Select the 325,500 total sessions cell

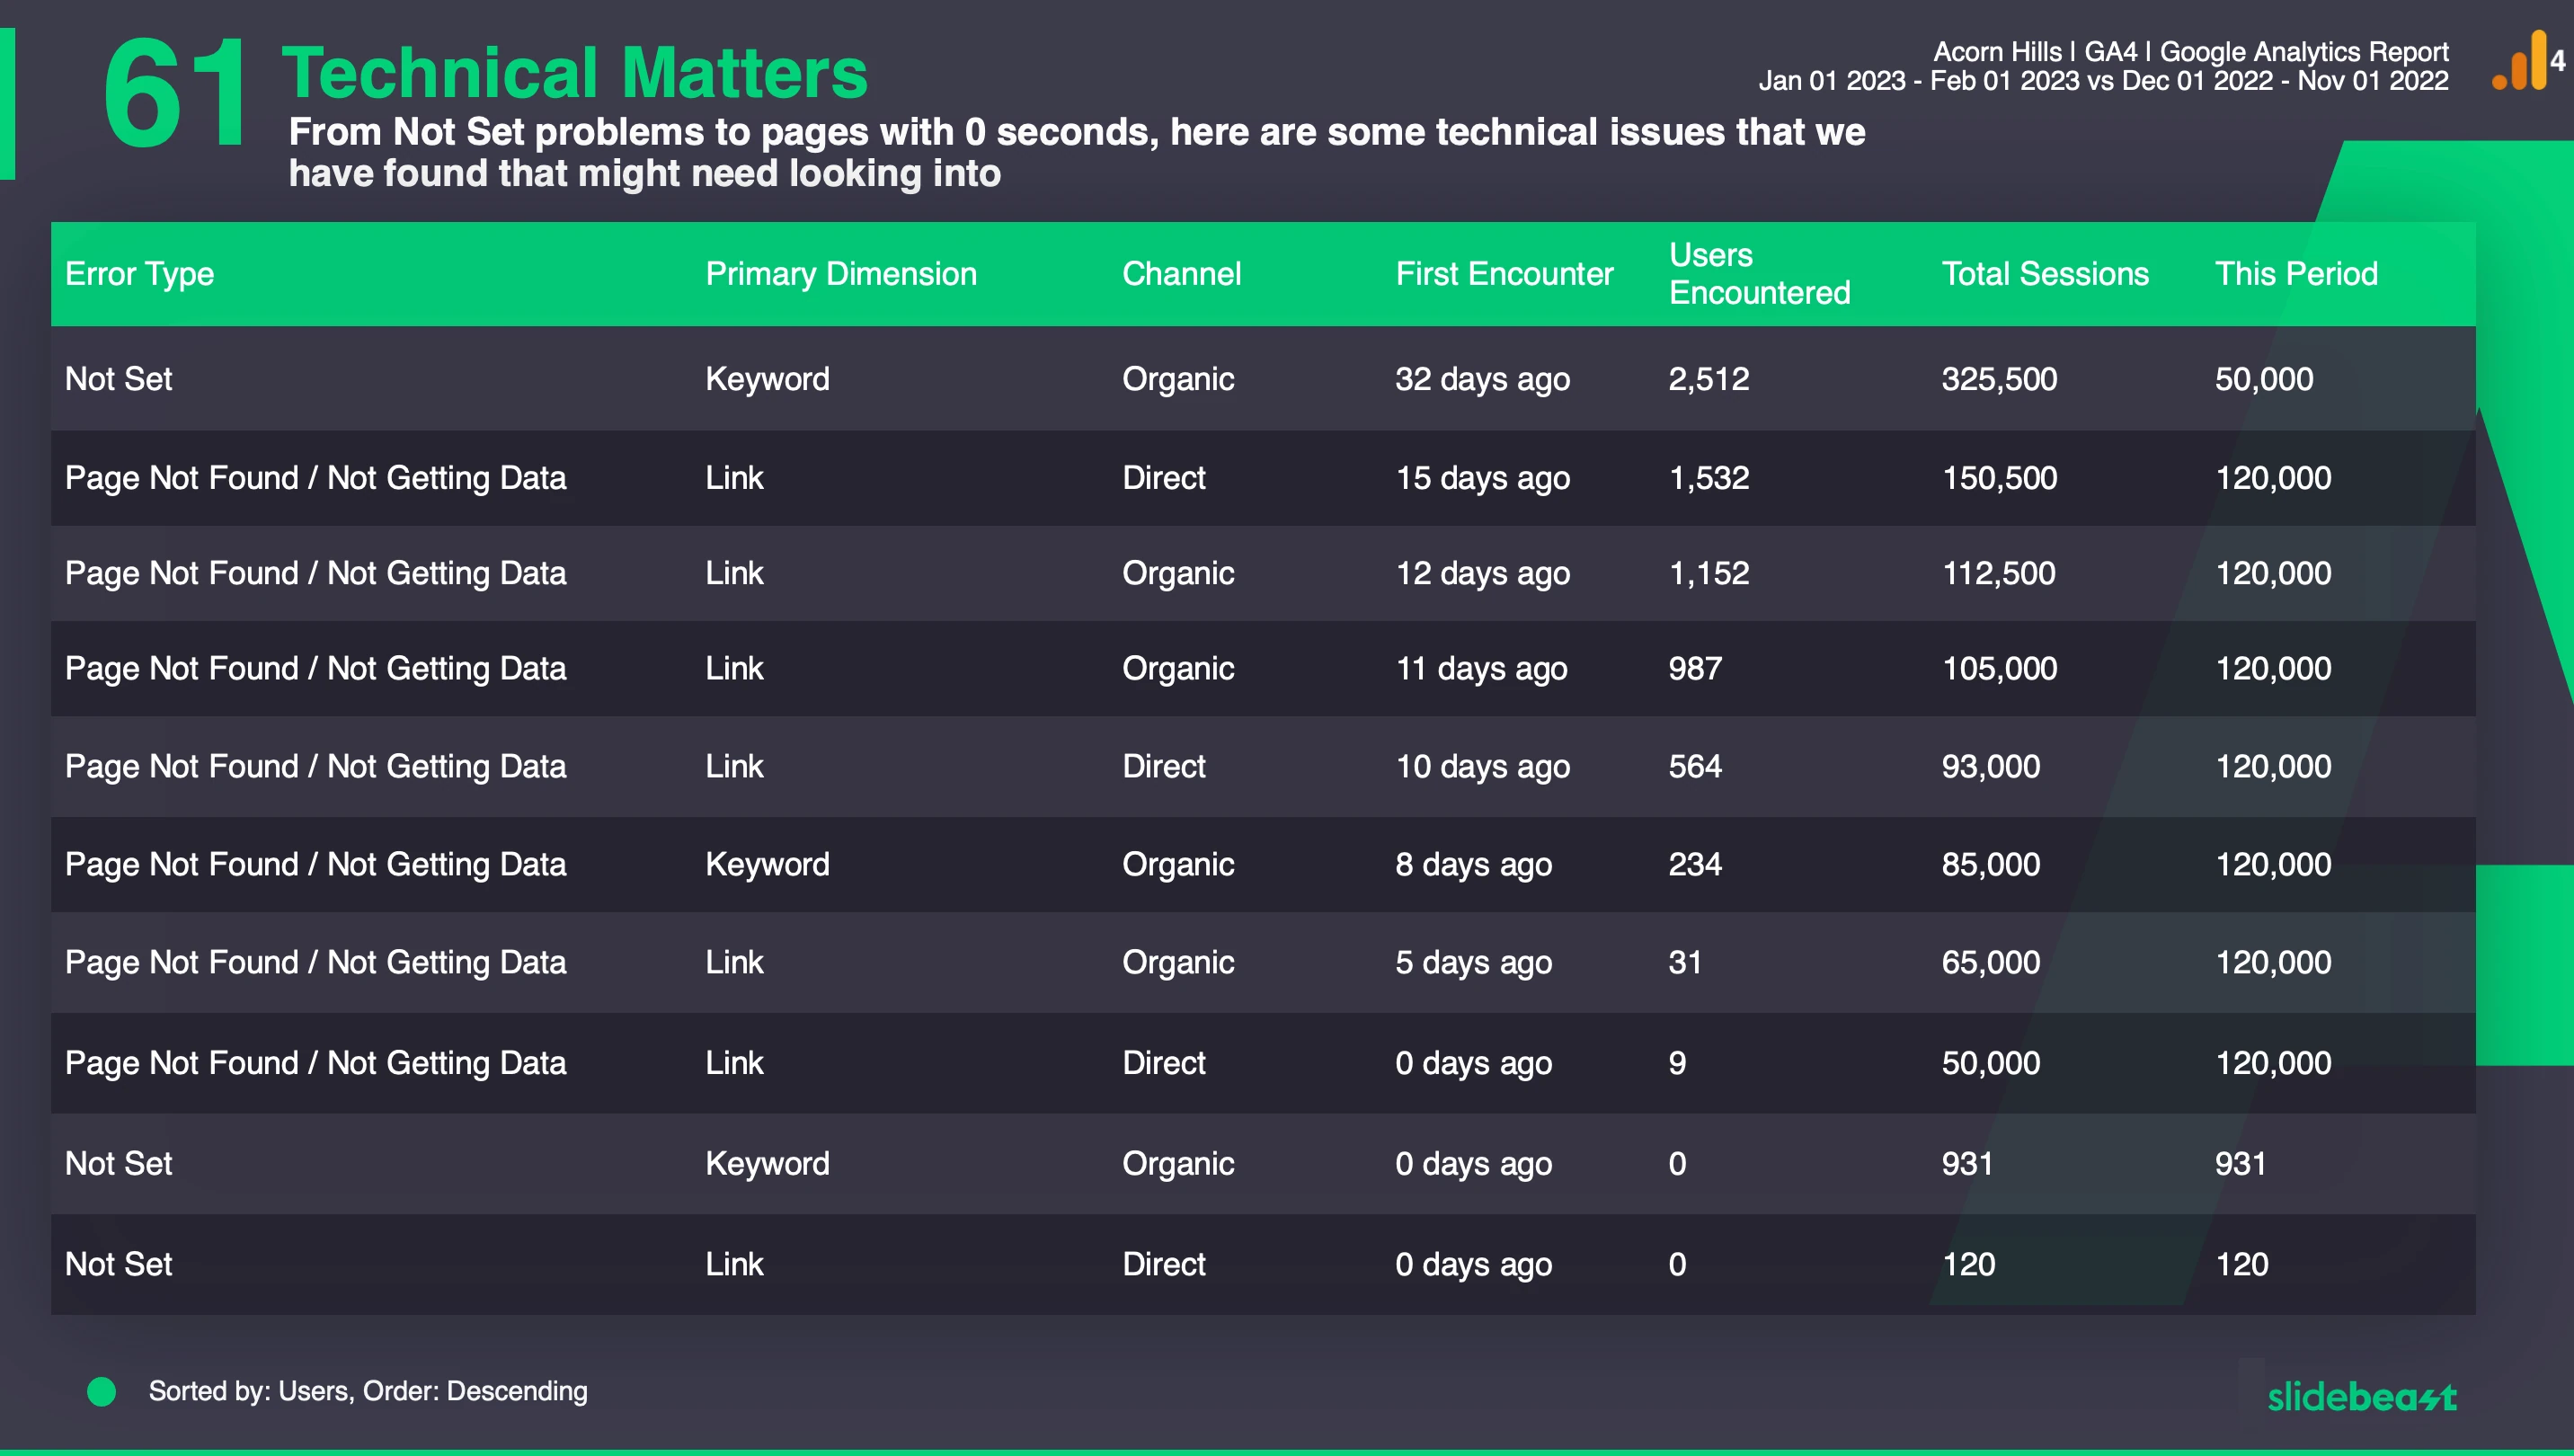(x=1999, y=379)
